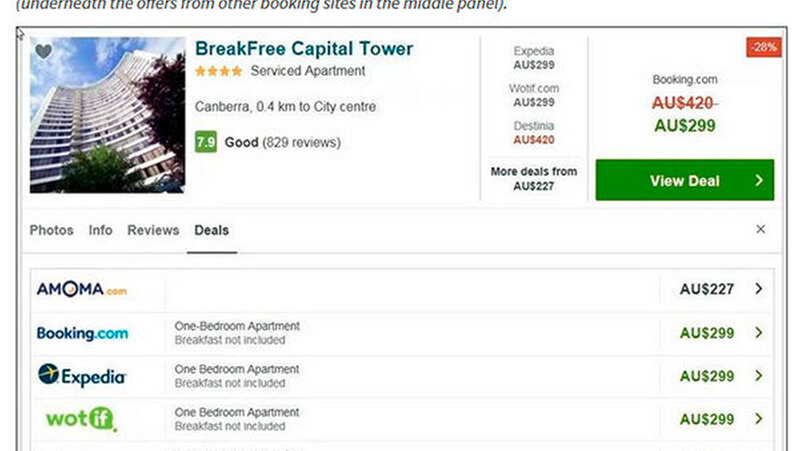The image size is (800, 451).
Task: Click the four-star rating icons
Action: point(218,72)
